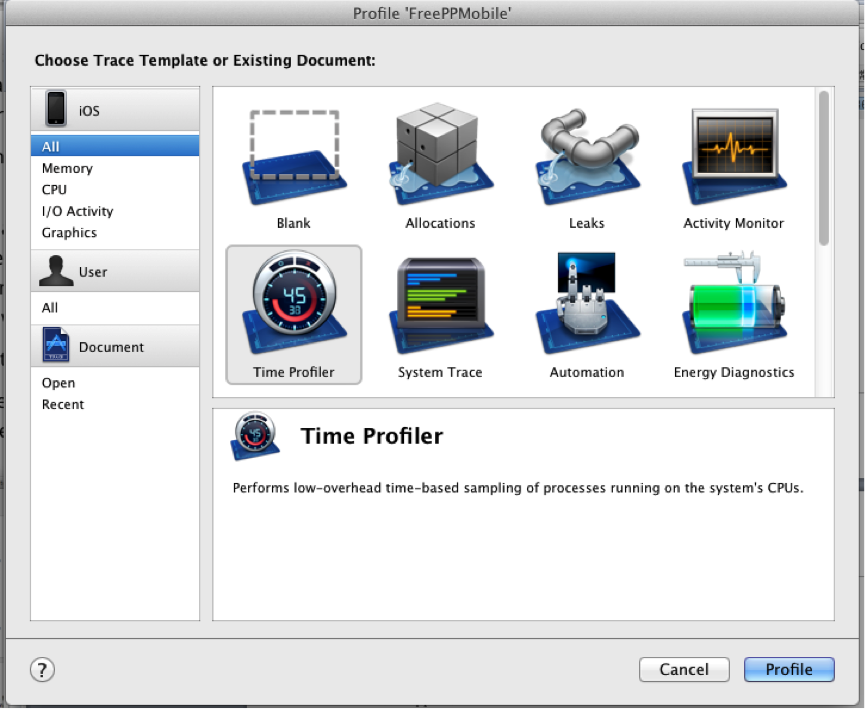865x709 pixels.
Task: Pick the Leaks template icon
Action: (587, 157)
